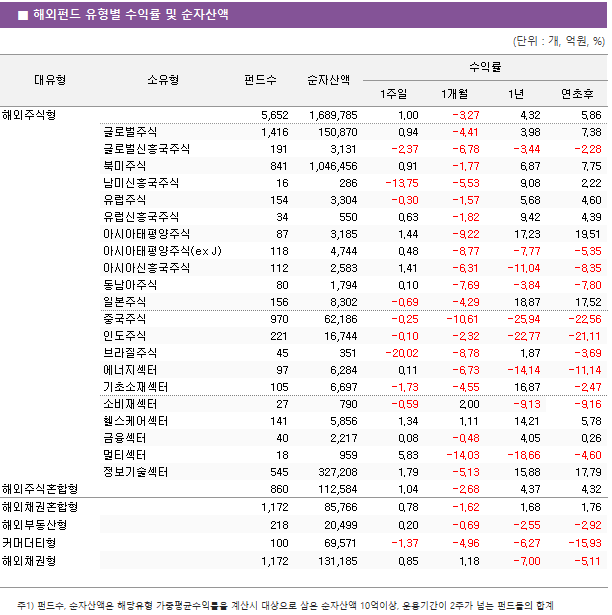Click the -22.77 one-year return of 인도주식
This screenshot has width=612, height=615.
click(x=524, y=336)
